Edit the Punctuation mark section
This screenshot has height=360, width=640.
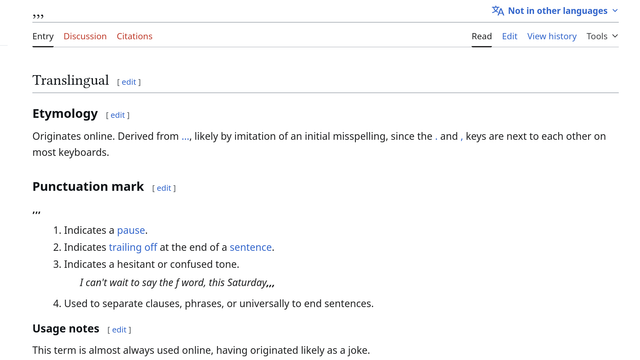click(164, 188)
